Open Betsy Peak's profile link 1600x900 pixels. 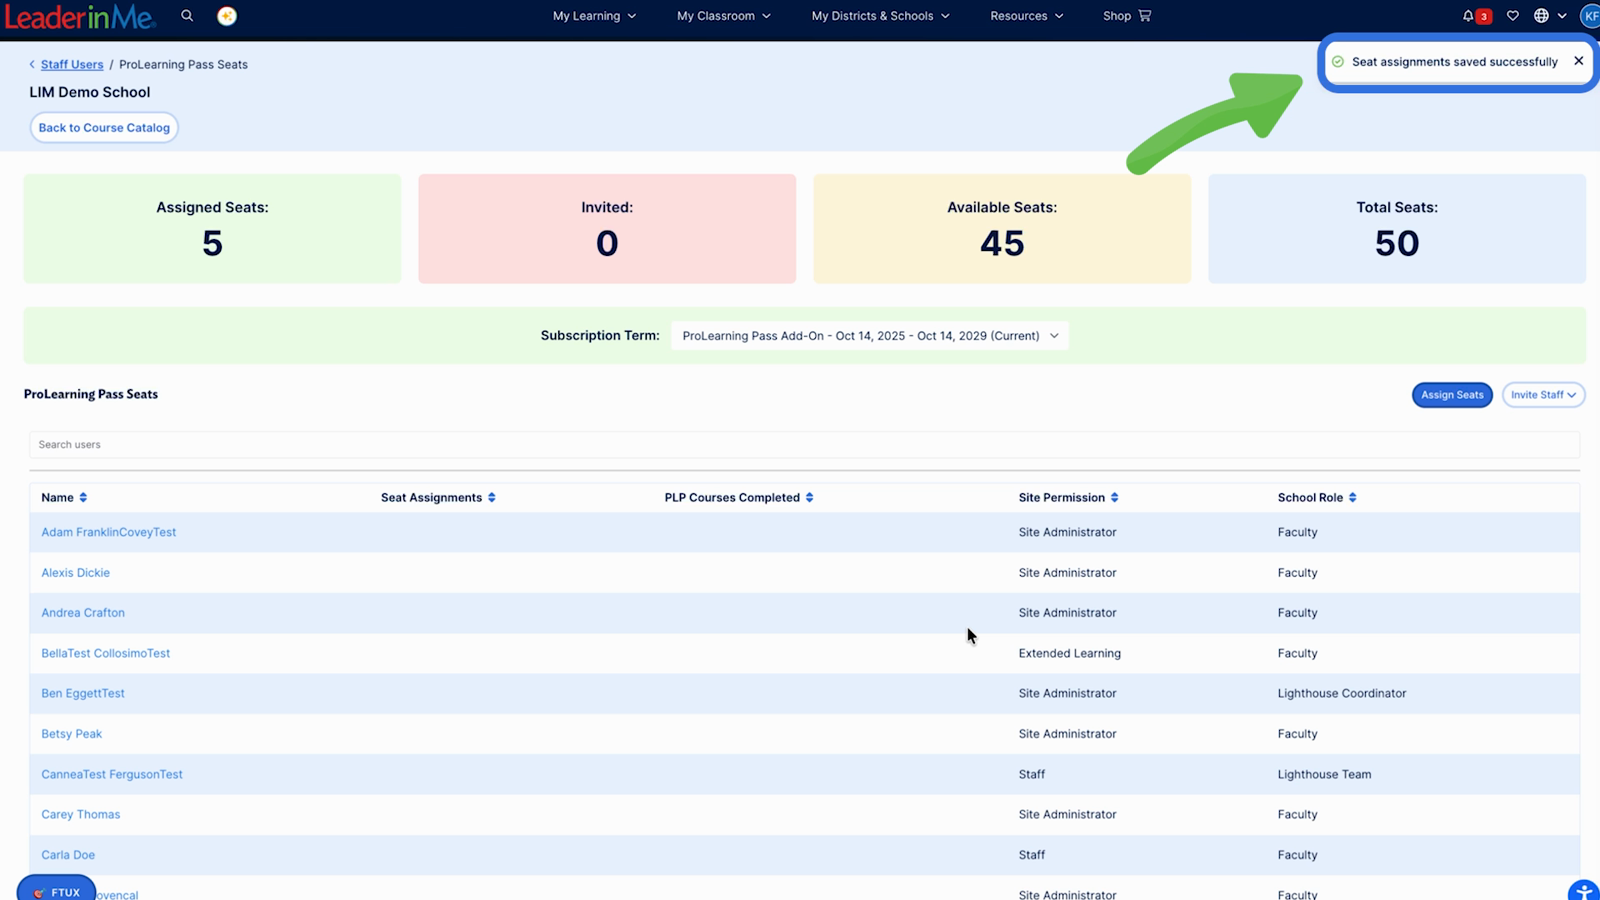pyautogui.click(x=71, y=734)
